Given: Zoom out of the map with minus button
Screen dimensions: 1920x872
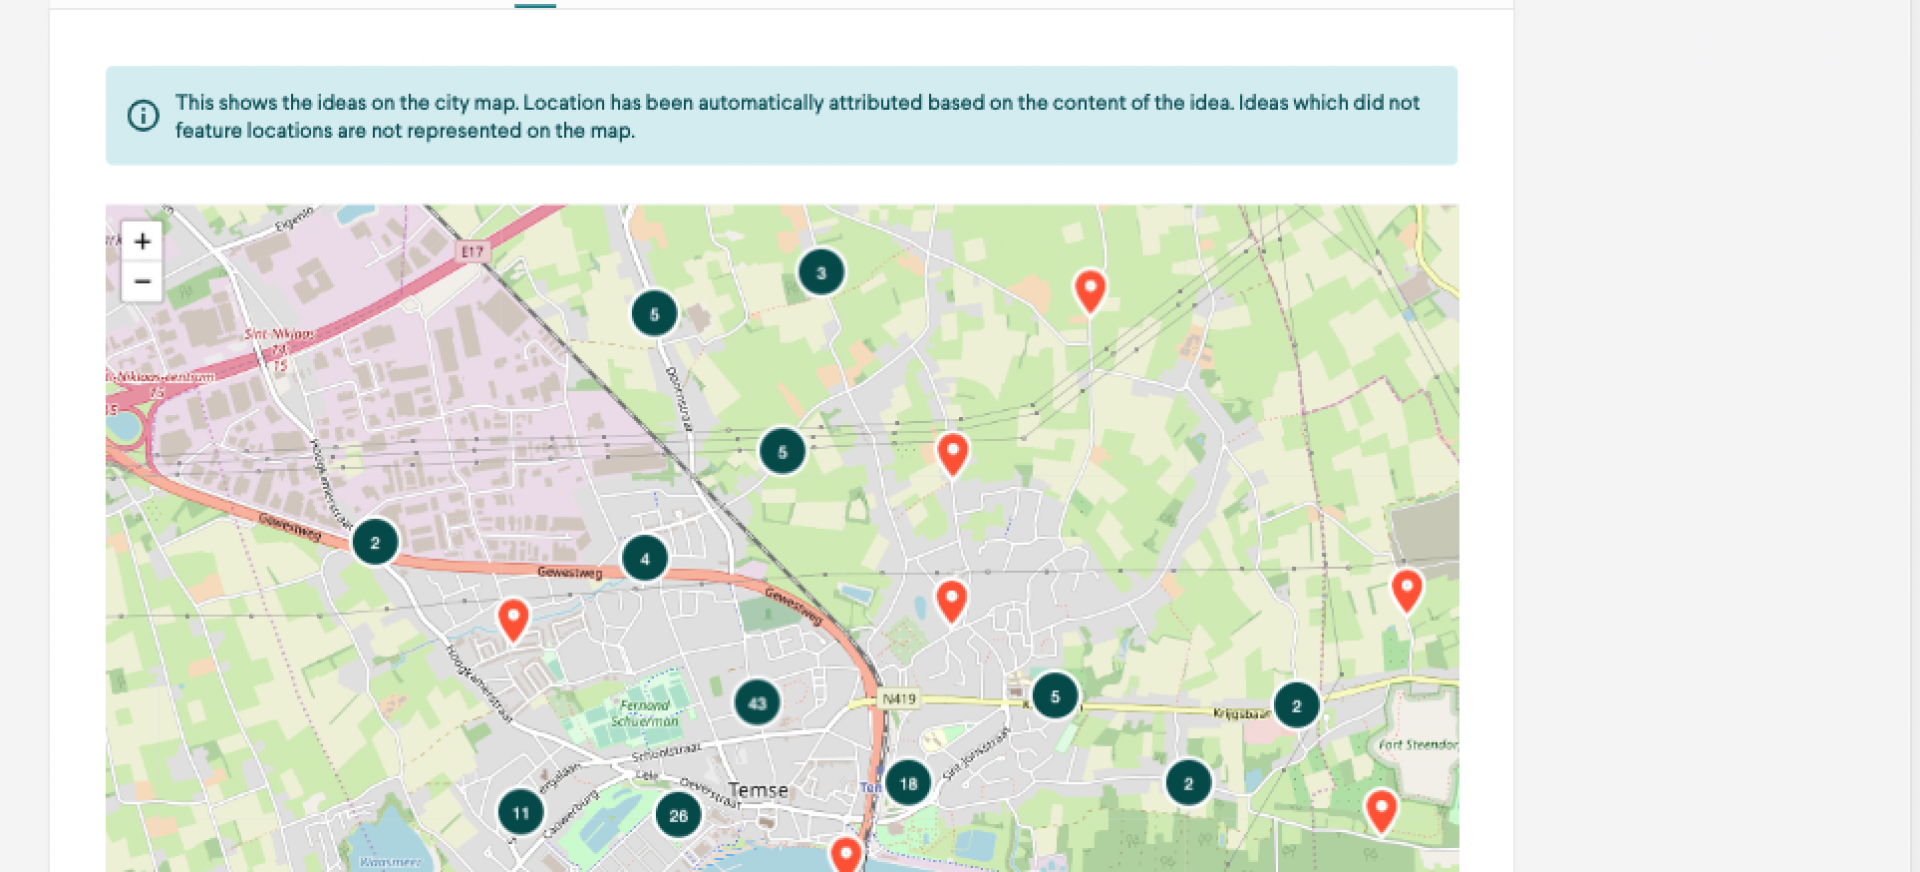Looking at the screenshot, I should (x=142, y=282).
